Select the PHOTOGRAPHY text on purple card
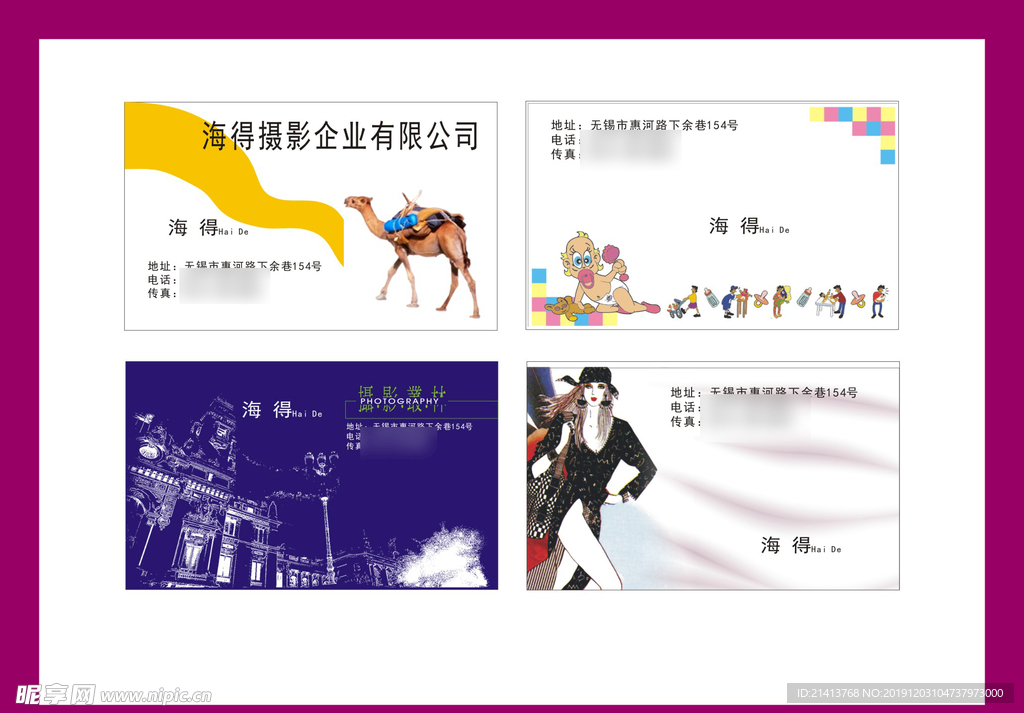 coord(400,402)
